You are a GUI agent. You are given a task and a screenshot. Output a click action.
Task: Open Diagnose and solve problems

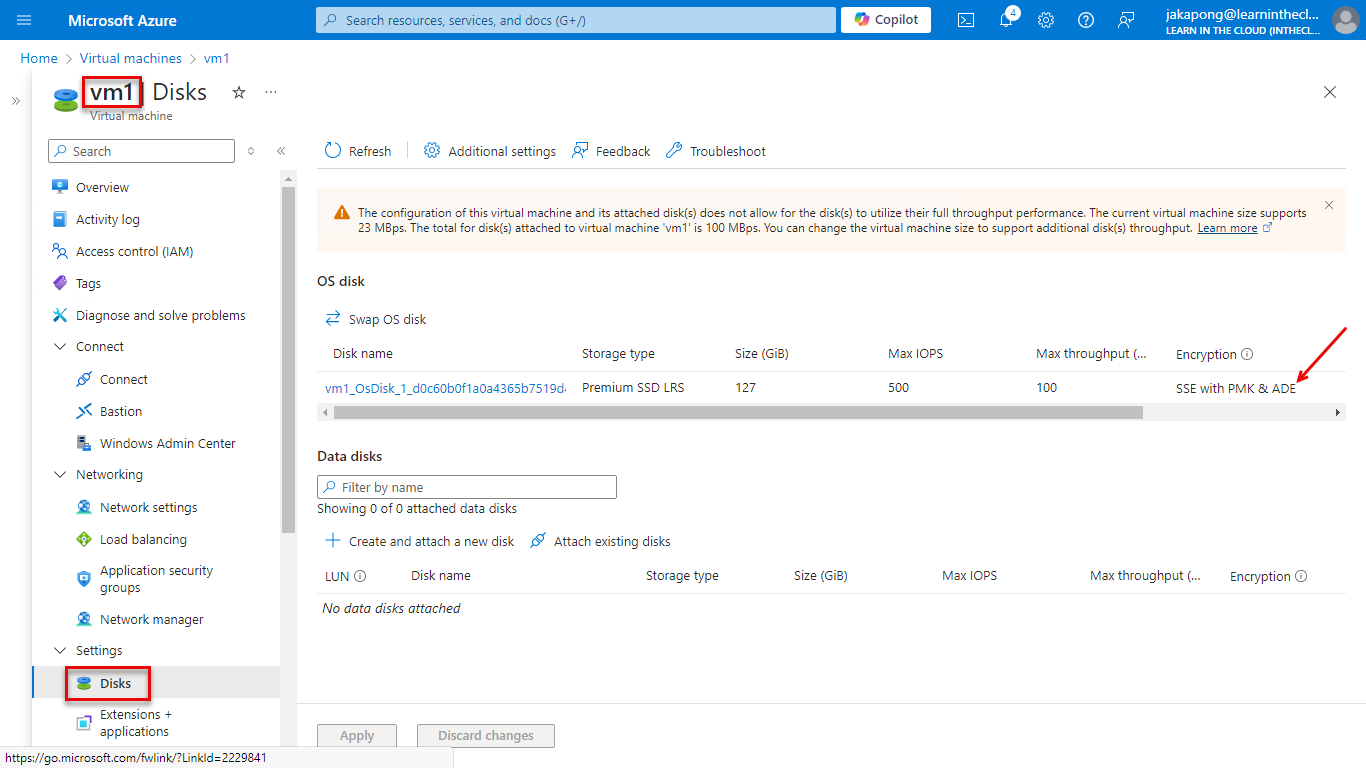pyautogui.click(x=160, y=315)
